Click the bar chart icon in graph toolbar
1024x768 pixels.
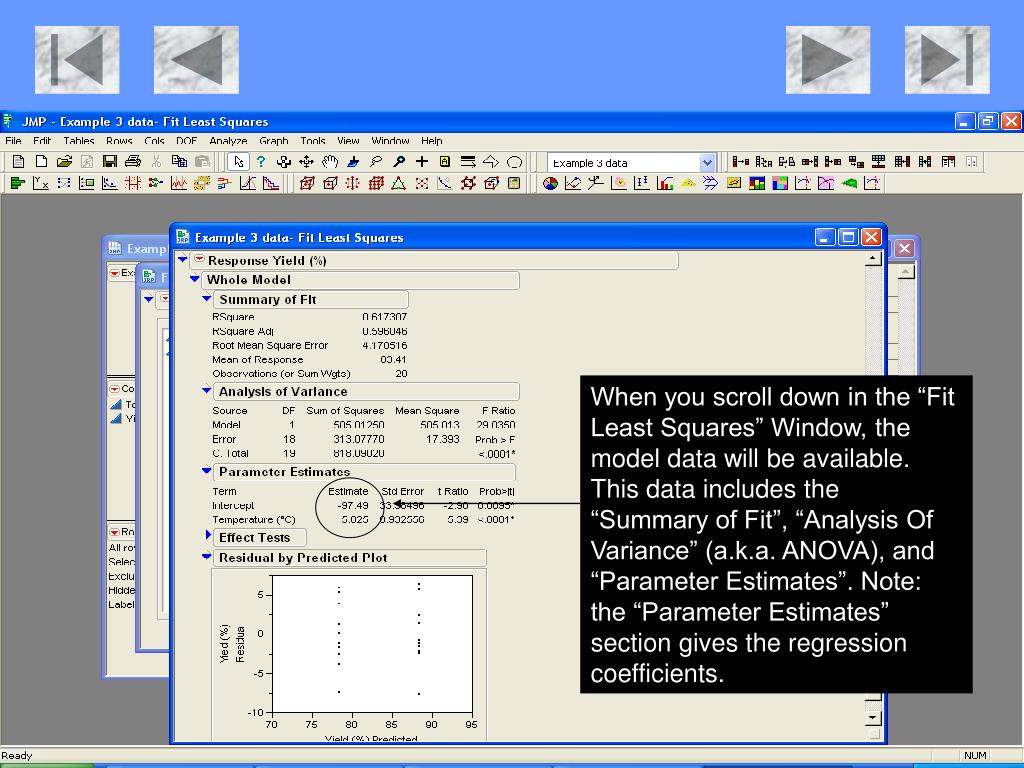pos(665,184)
